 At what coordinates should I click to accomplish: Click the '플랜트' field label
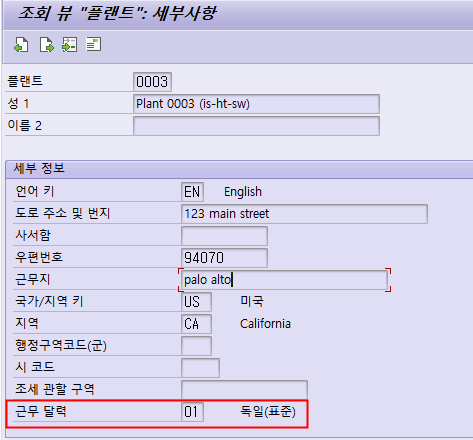25,81
